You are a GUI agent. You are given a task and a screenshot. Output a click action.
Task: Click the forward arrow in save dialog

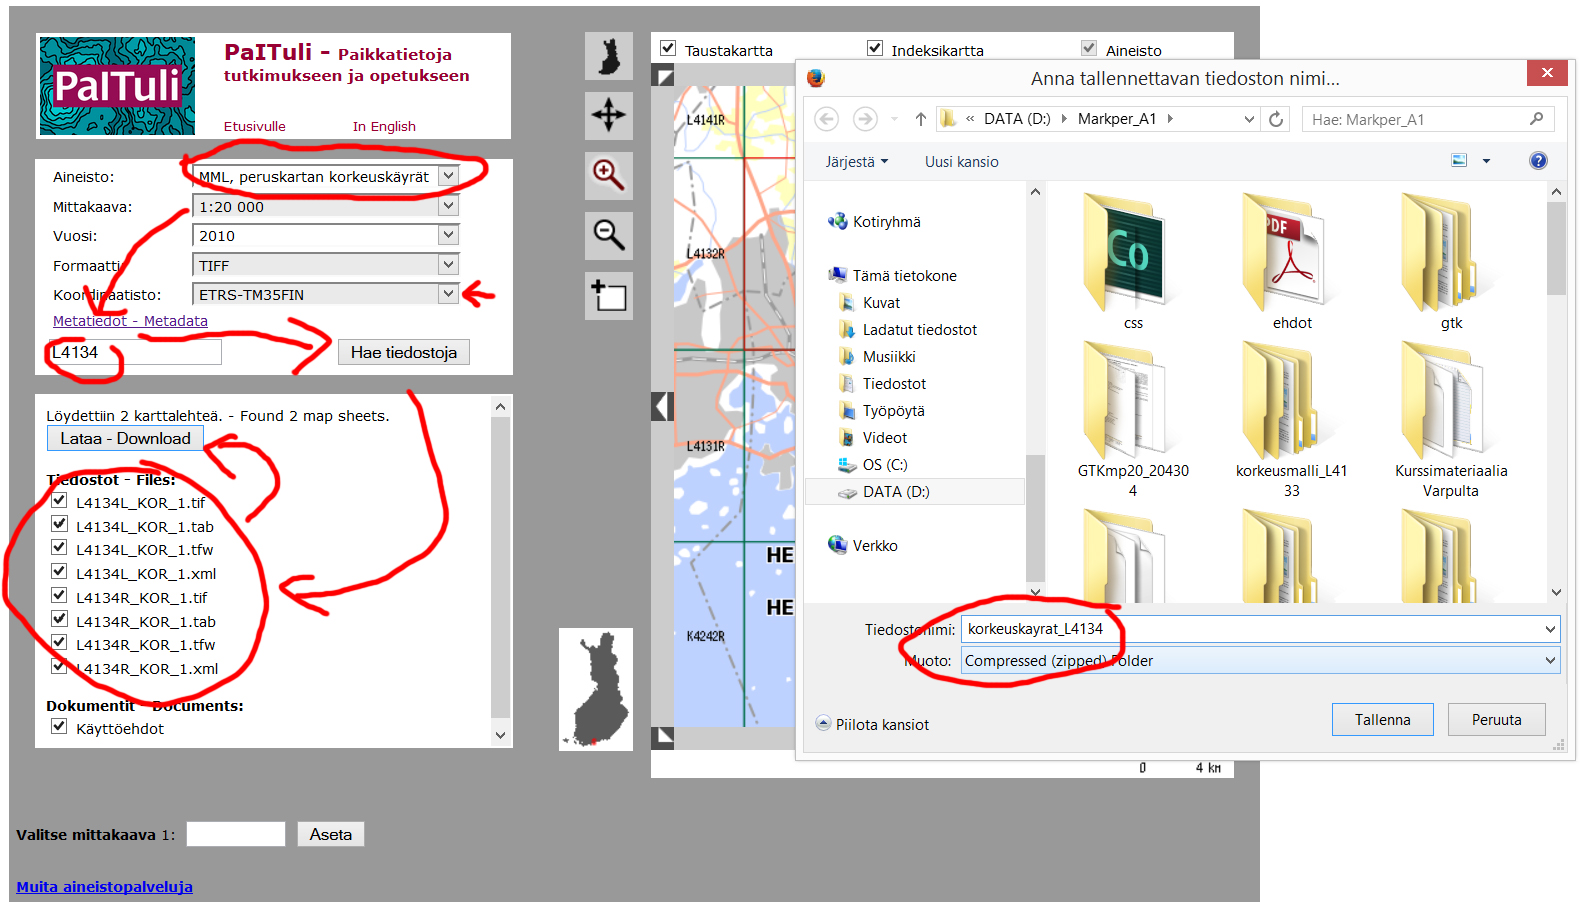pyautogui.click(x=865, y=119)
